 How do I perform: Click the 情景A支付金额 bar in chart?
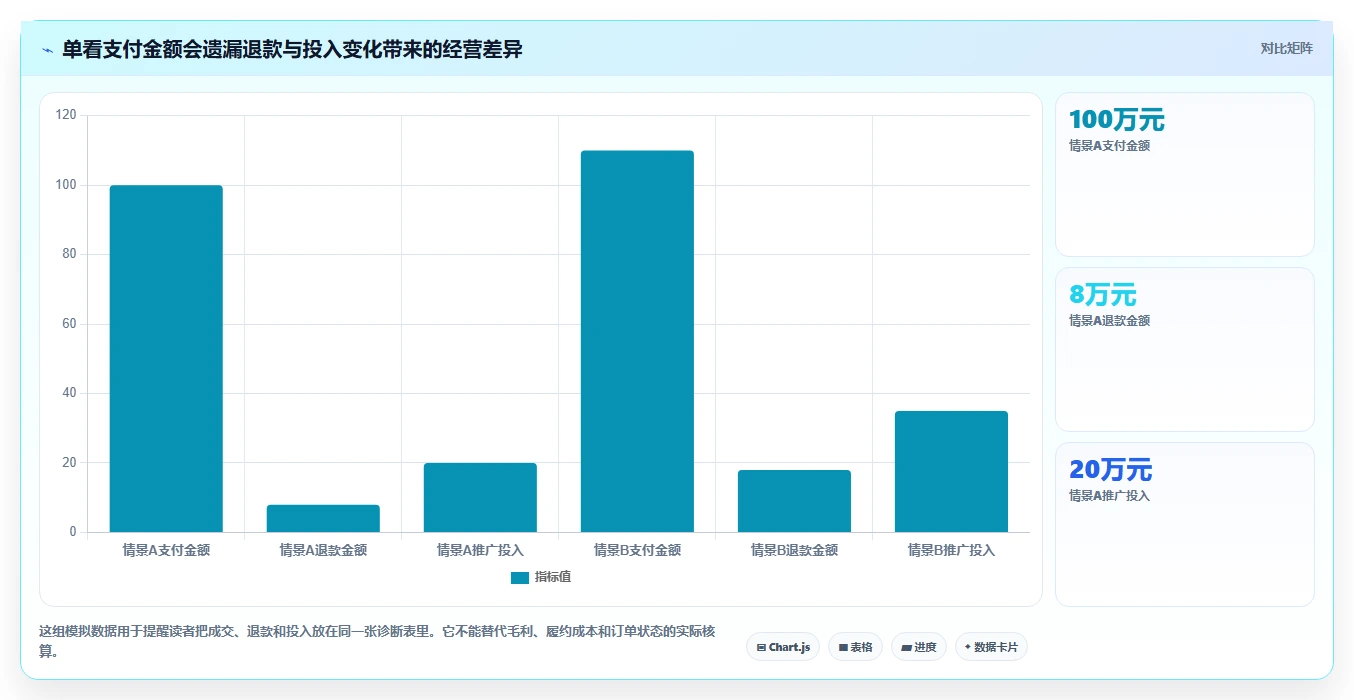click(x=166, y=359)
